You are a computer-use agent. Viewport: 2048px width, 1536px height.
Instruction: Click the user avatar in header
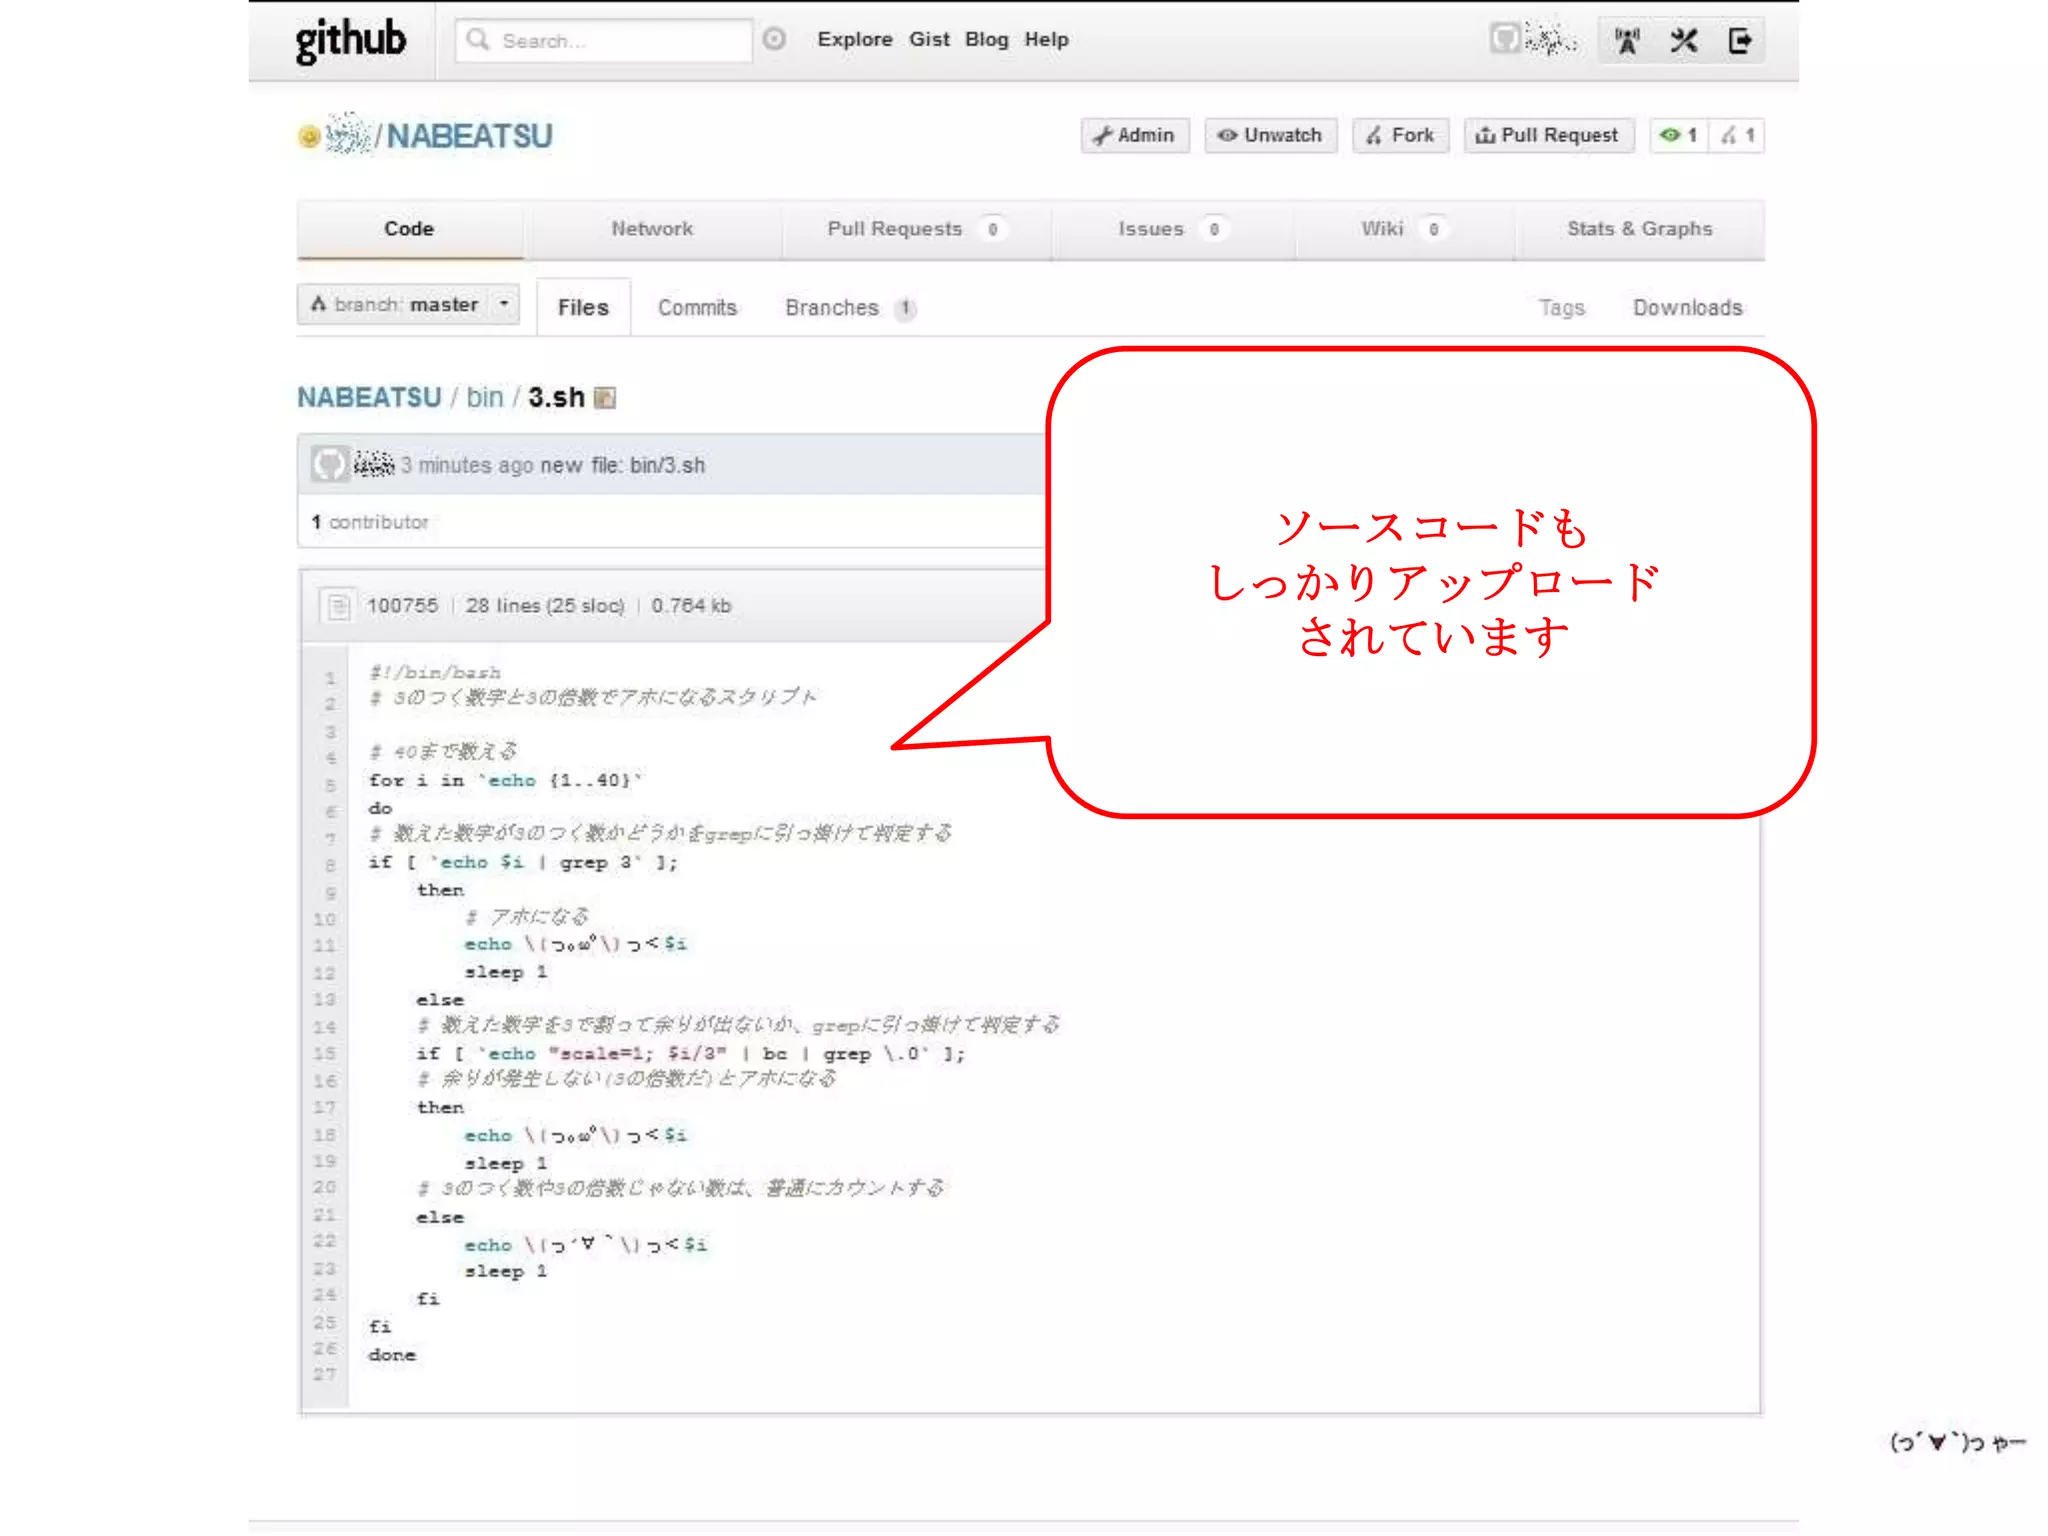(1504, 39)
